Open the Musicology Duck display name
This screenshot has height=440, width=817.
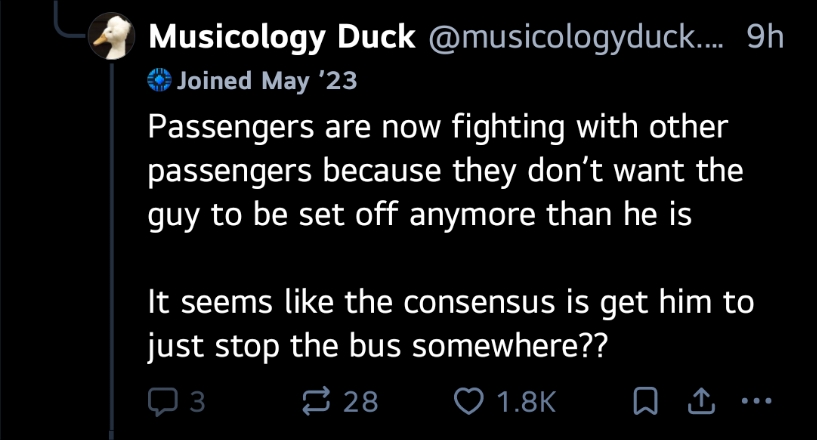281,38
